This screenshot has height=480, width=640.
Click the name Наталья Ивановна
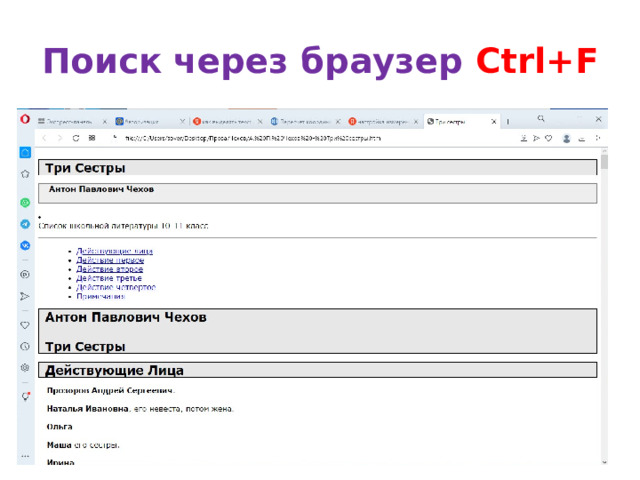87,409
